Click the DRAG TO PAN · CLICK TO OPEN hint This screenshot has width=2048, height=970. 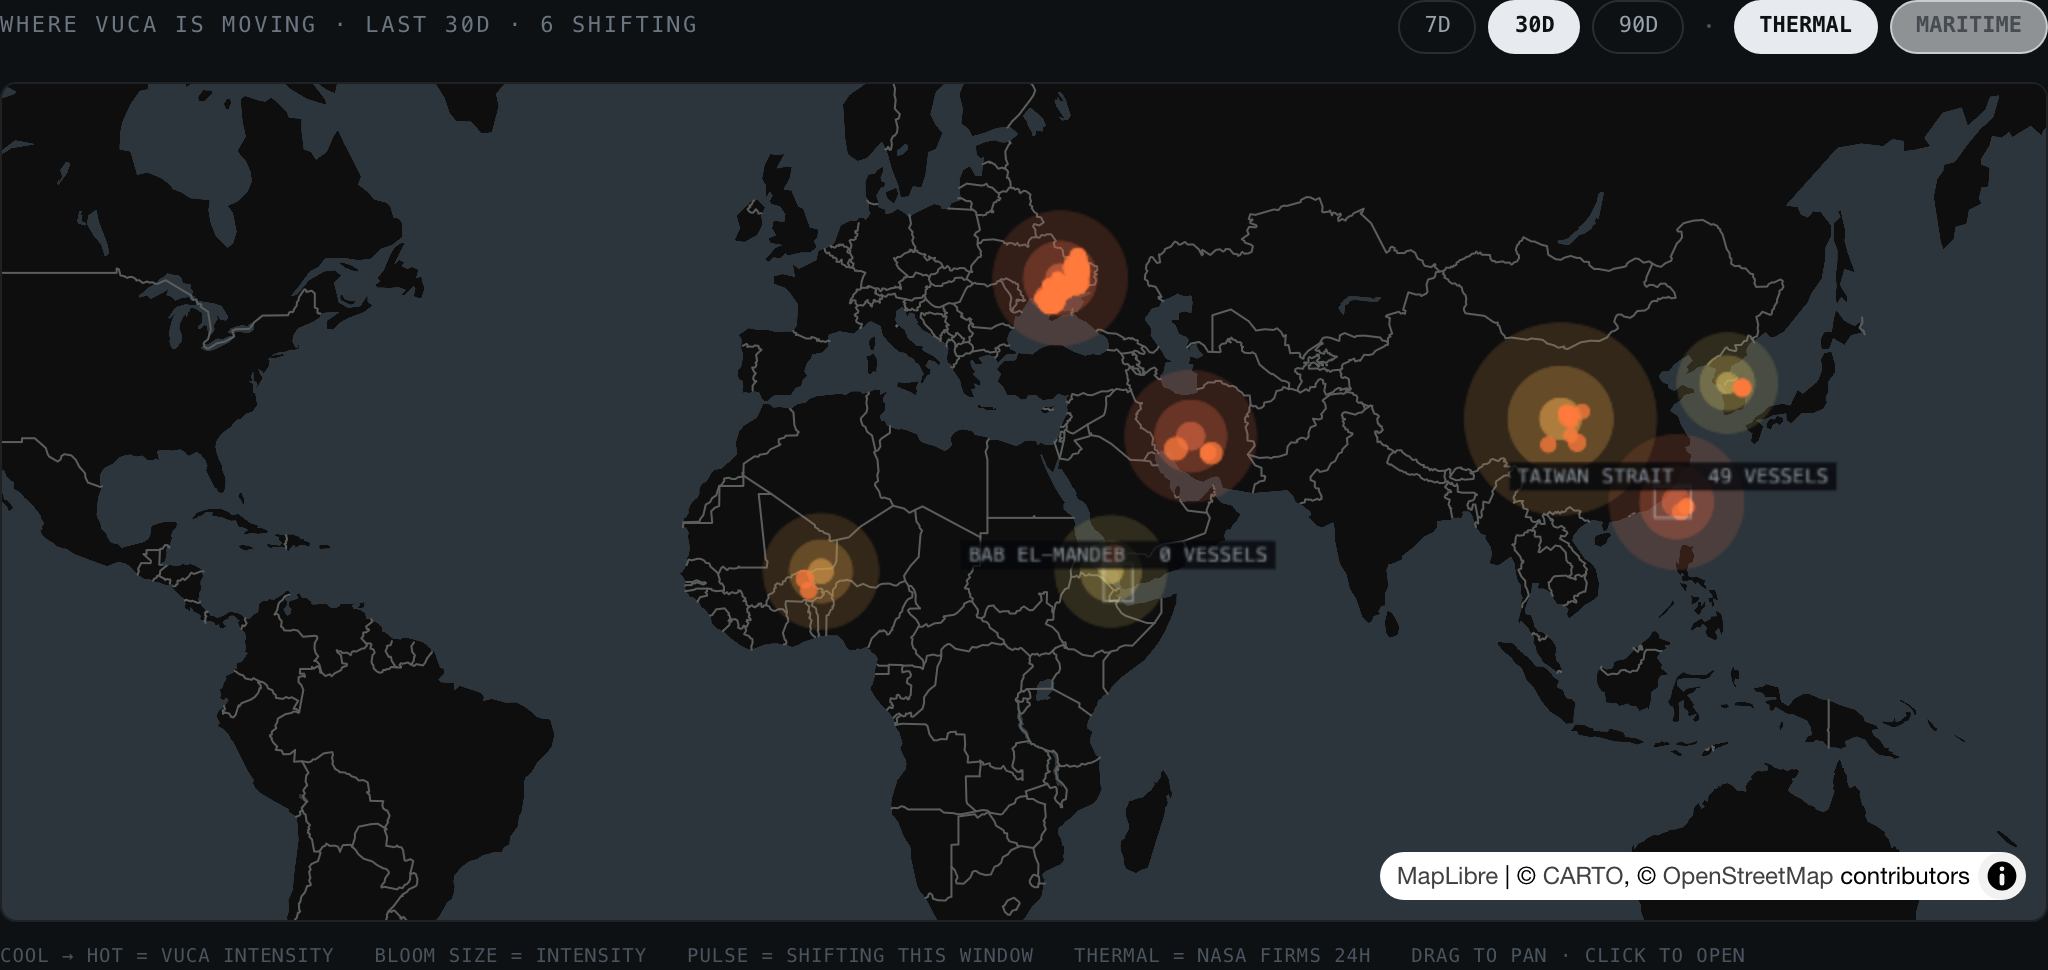pos(1578,955)
